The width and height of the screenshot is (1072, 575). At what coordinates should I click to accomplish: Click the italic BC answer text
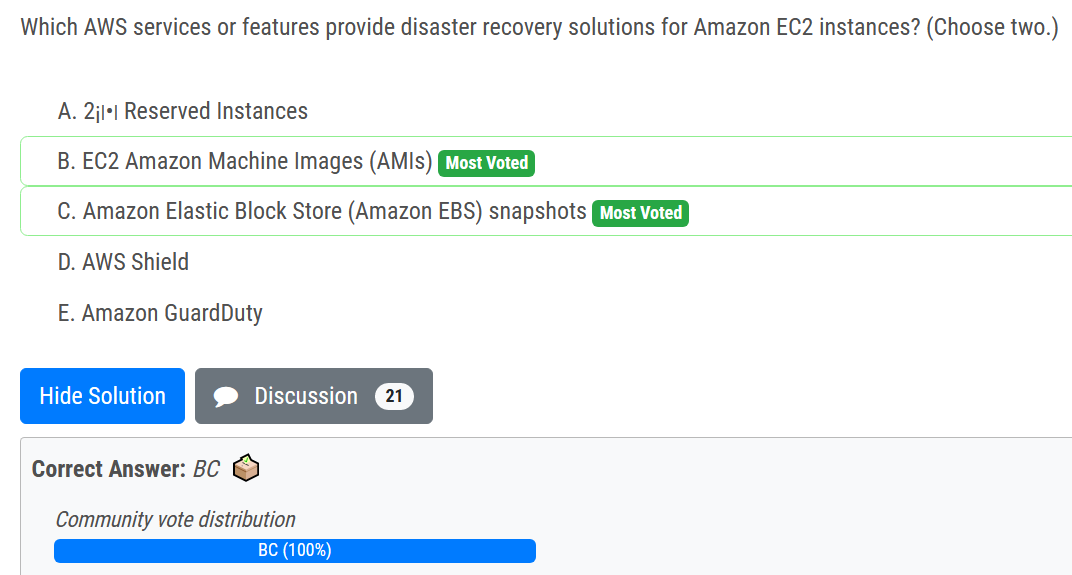point(206,469)
